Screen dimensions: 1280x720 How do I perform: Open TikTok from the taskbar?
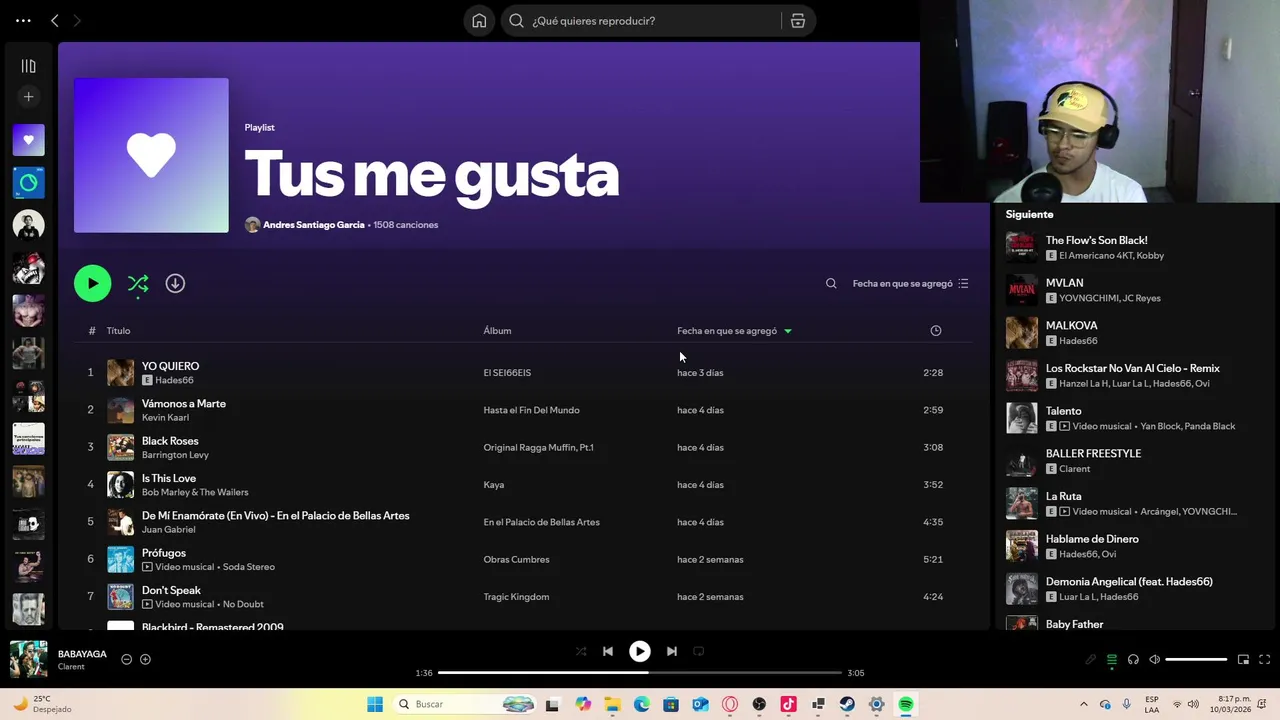coord(788,704)
